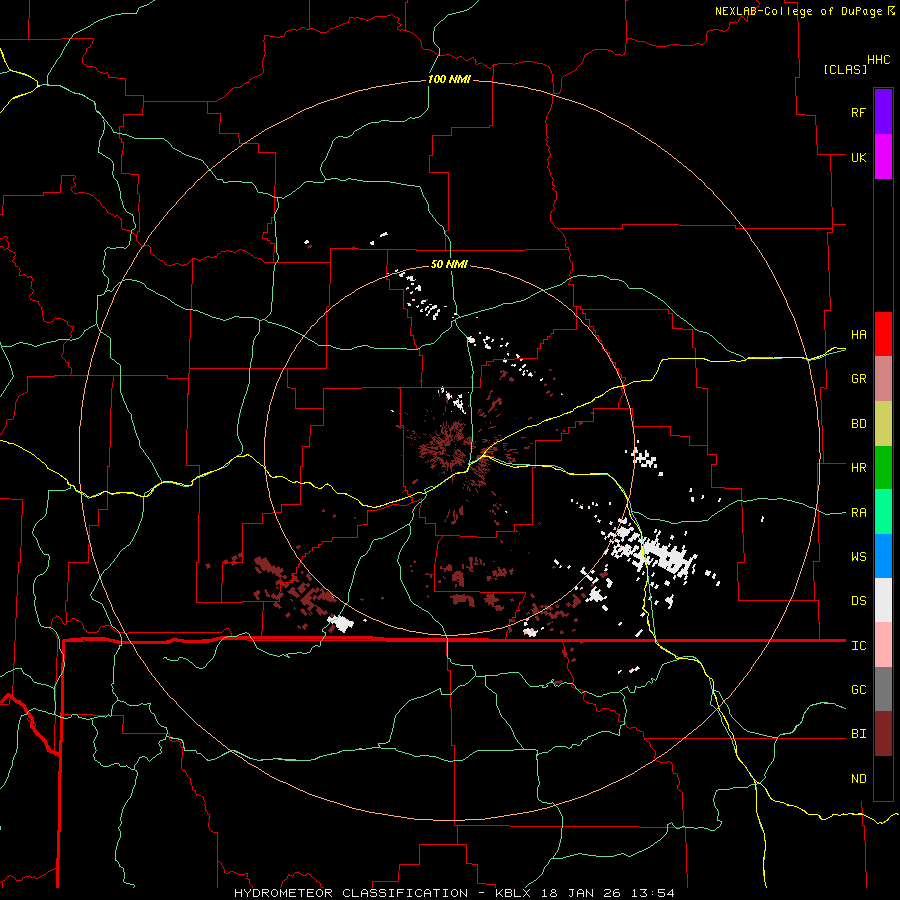
Task: Click the RF legend label
Action: pos(858,112)
